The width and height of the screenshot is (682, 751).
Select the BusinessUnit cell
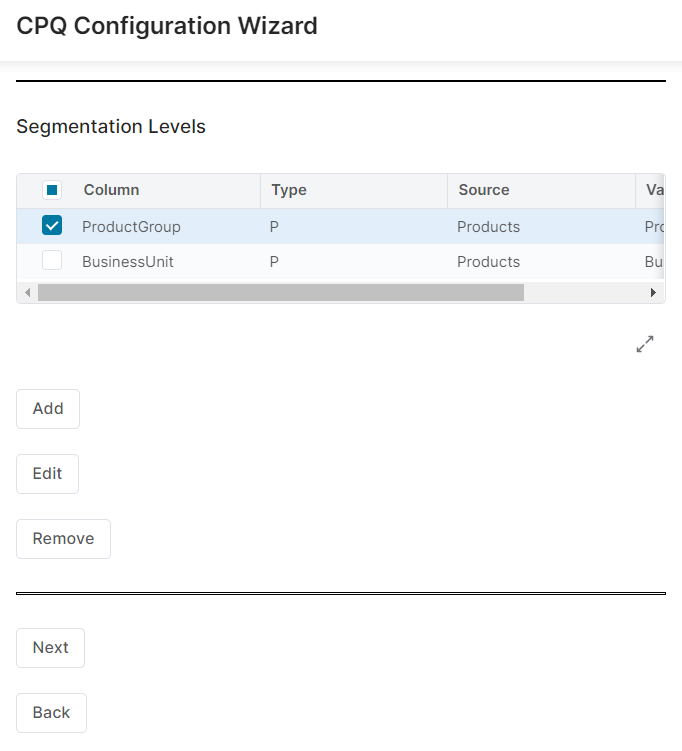click(127, 262)
